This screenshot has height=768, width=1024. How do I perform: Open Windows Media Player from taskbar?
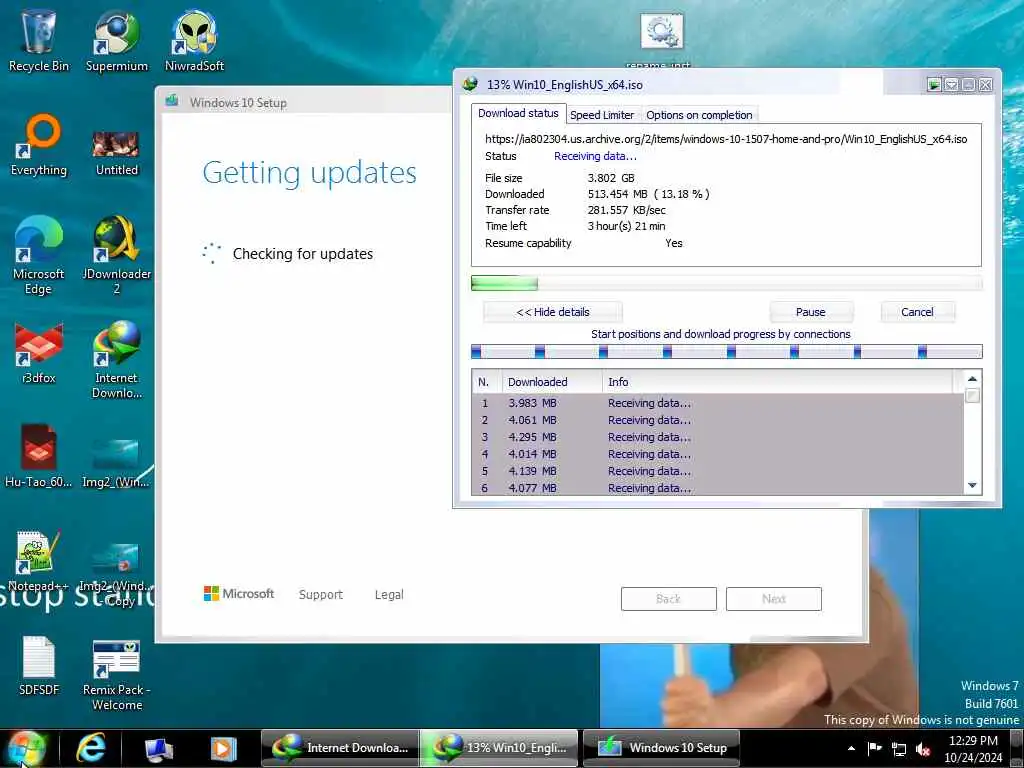(223, 749)
